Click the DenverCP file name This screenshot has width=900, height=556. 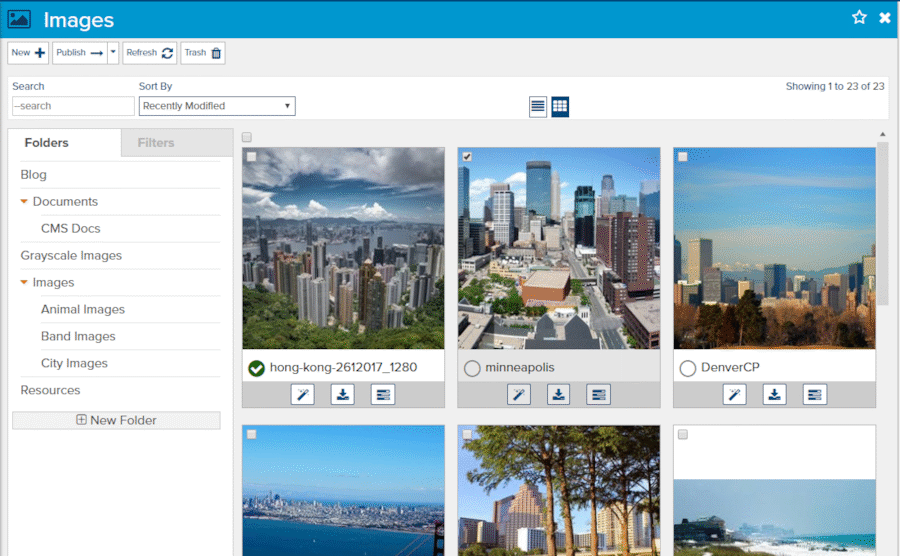[x=730, y=367]
